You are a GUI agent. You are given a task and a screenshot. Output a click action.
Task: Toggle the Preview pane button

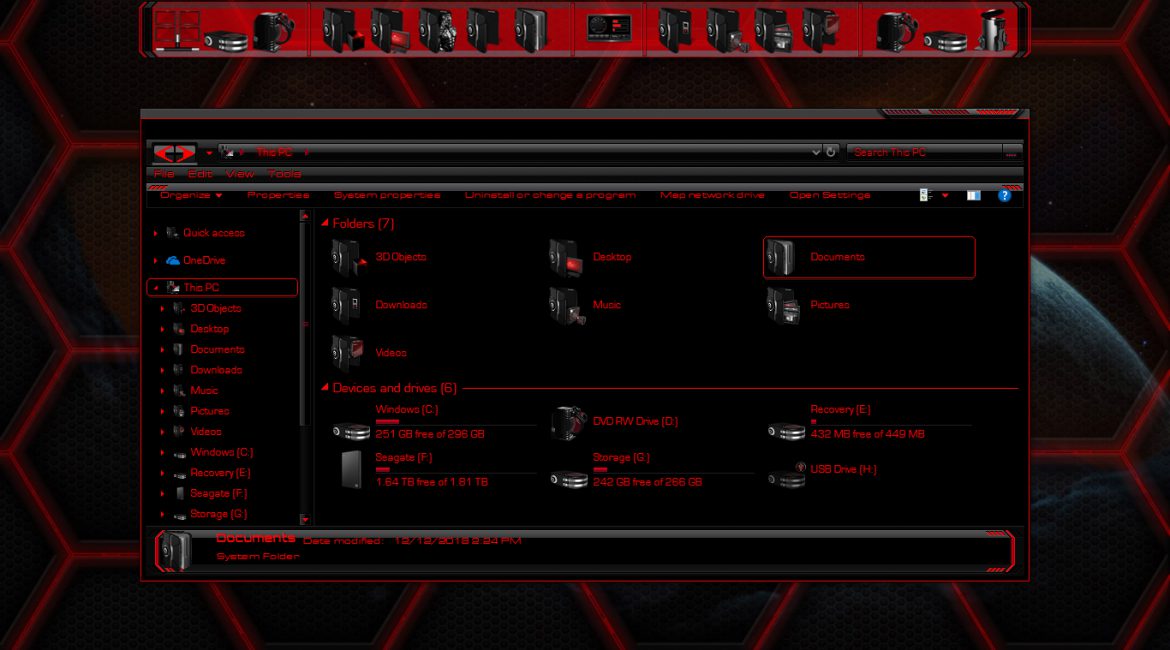point(974,196)
